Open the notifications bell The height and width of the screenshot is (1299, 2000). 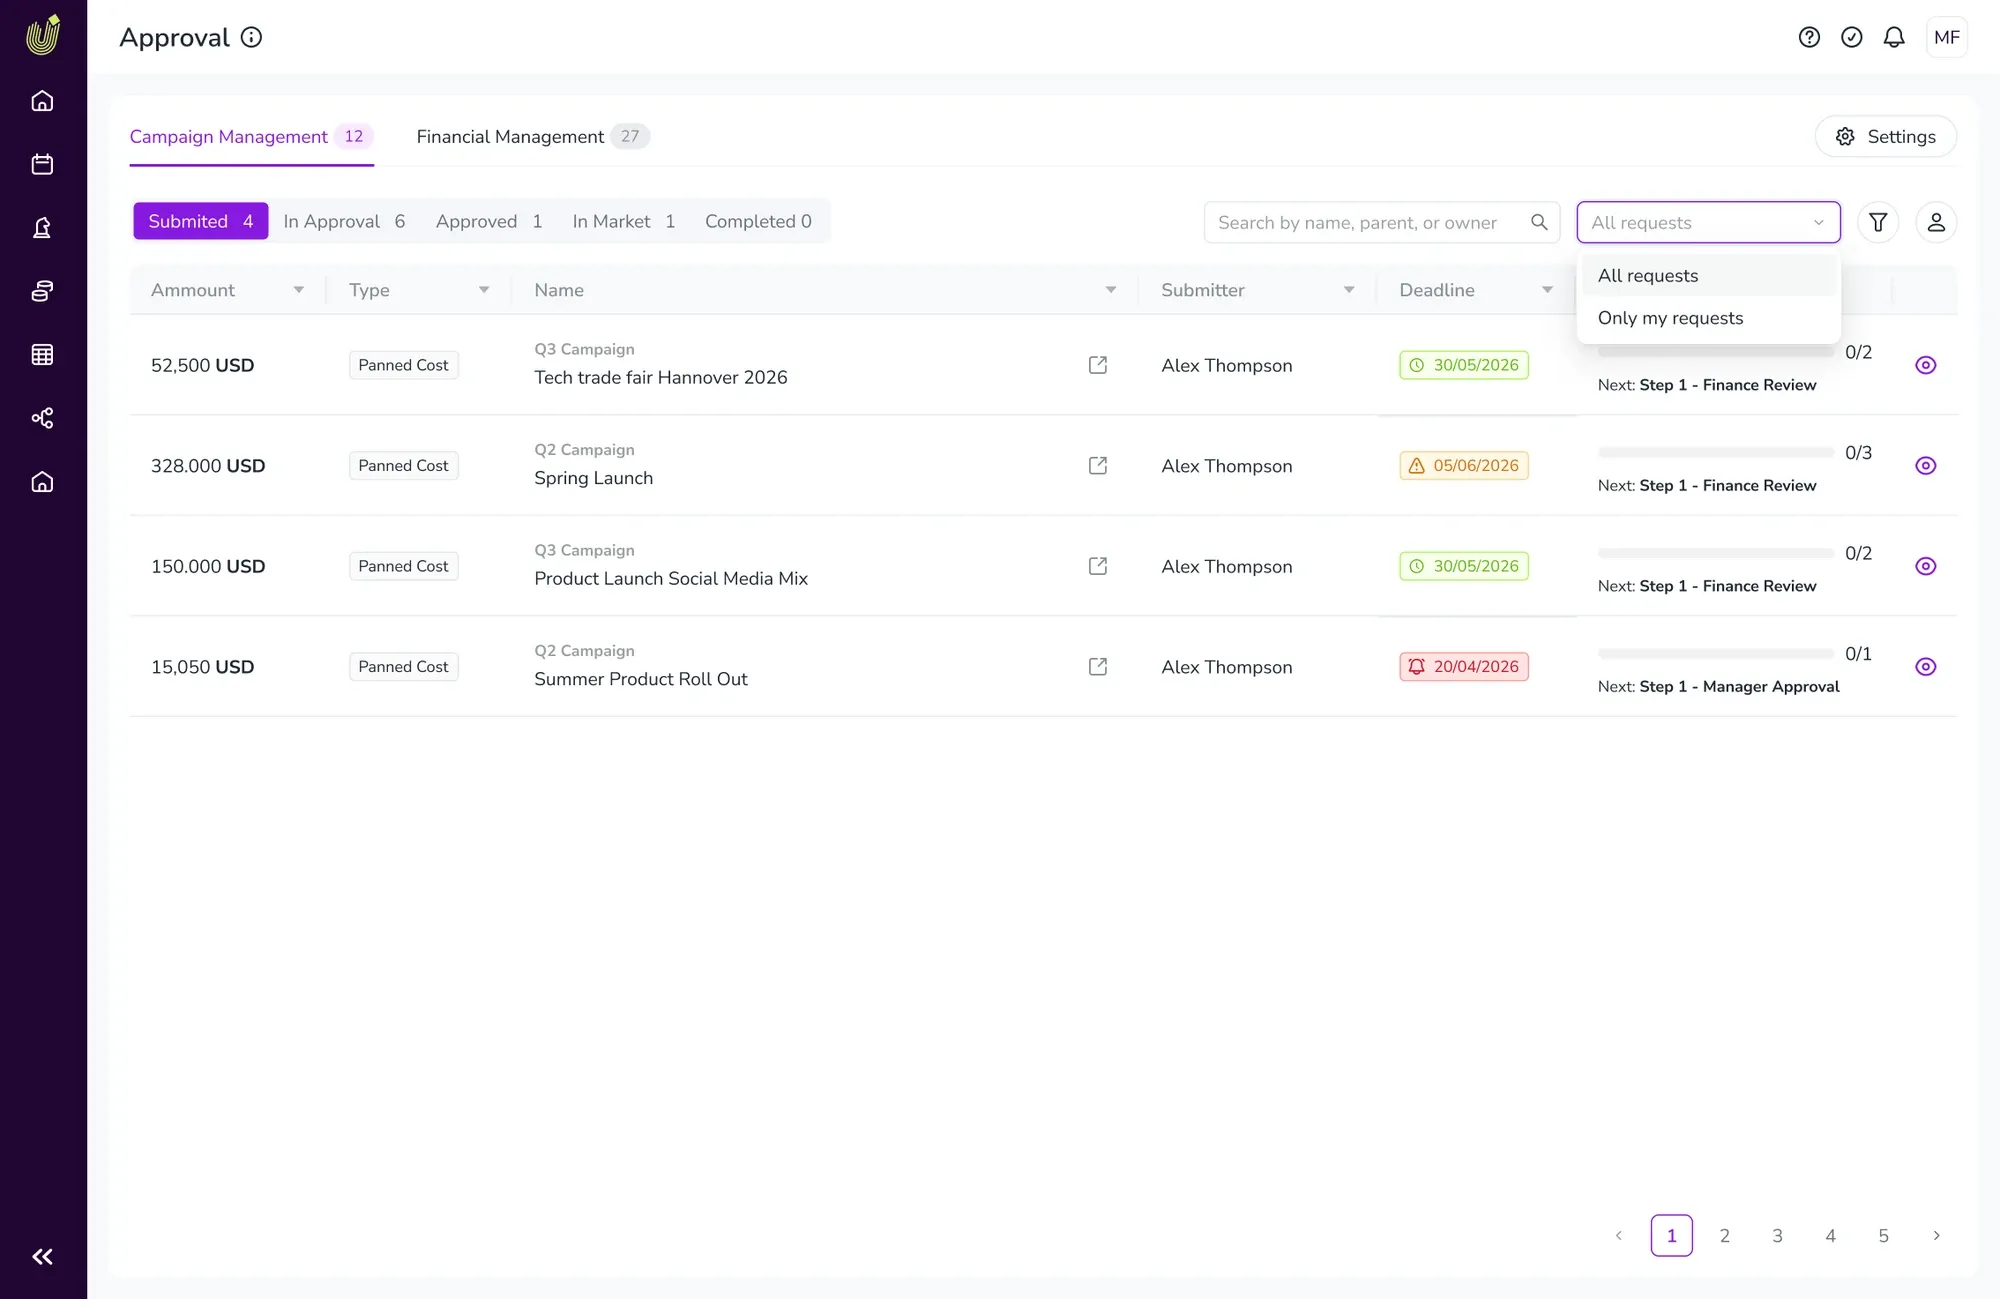[1894, 37]
